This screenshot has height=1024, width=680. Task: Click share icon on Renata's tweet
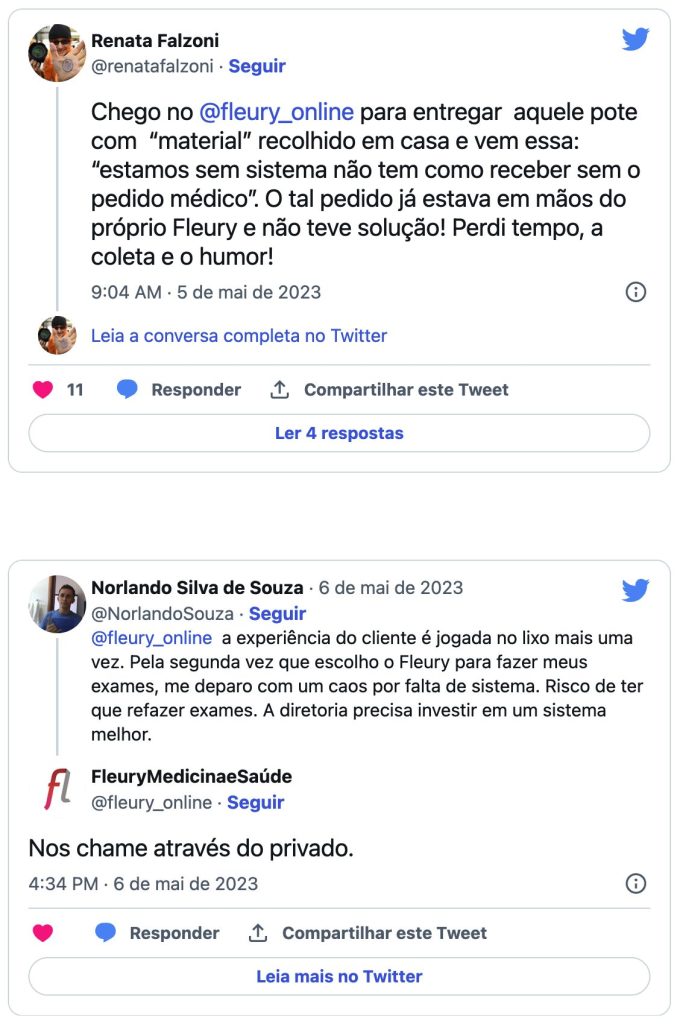[280, 390]
